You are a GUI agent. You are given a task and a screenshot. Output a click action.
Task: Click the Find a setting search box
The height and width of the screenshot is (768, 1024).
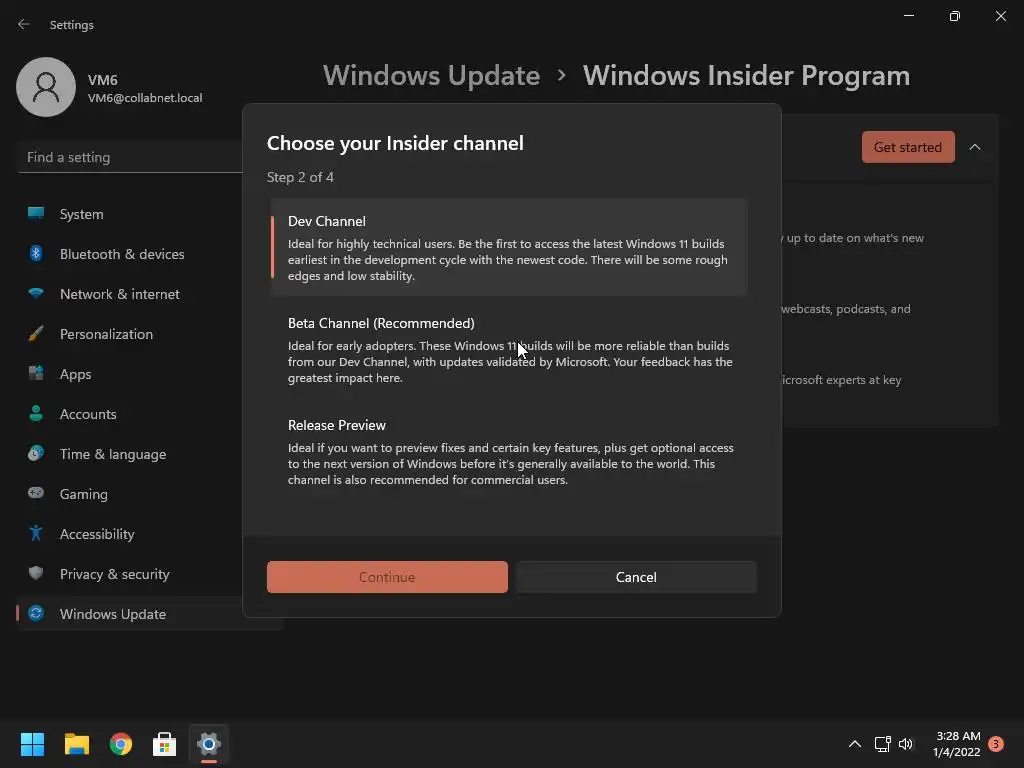coord(131,157)
